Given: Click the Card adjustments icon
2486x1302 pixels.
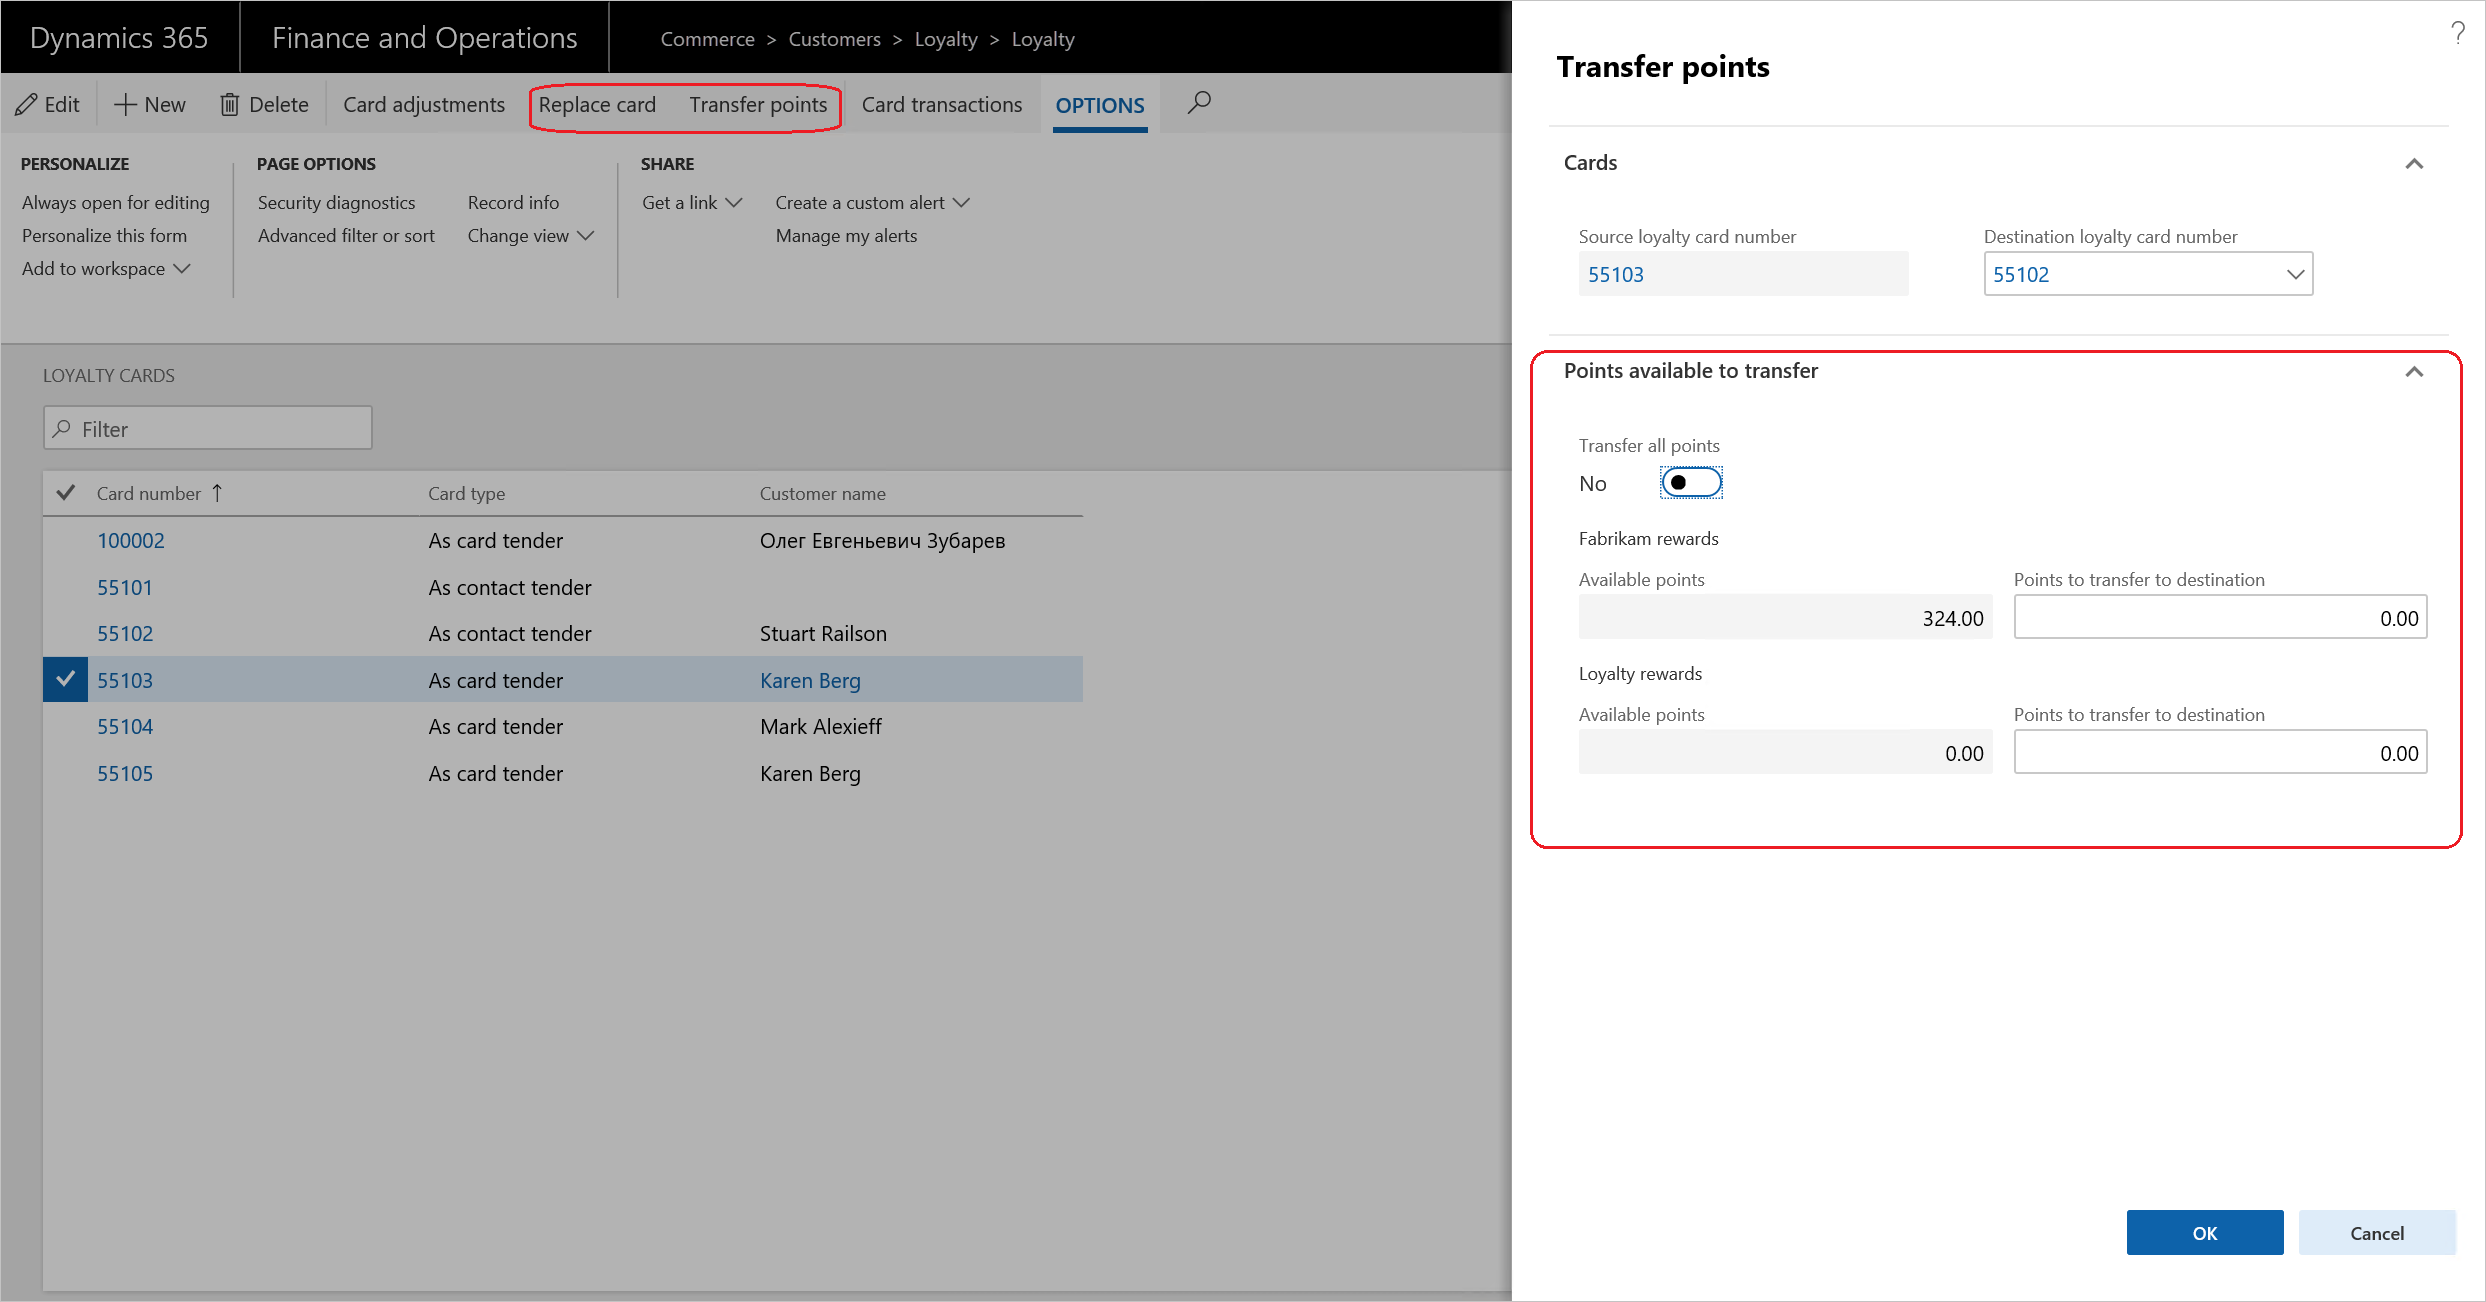Looking at the screenshot, I should tap(423, 104).
